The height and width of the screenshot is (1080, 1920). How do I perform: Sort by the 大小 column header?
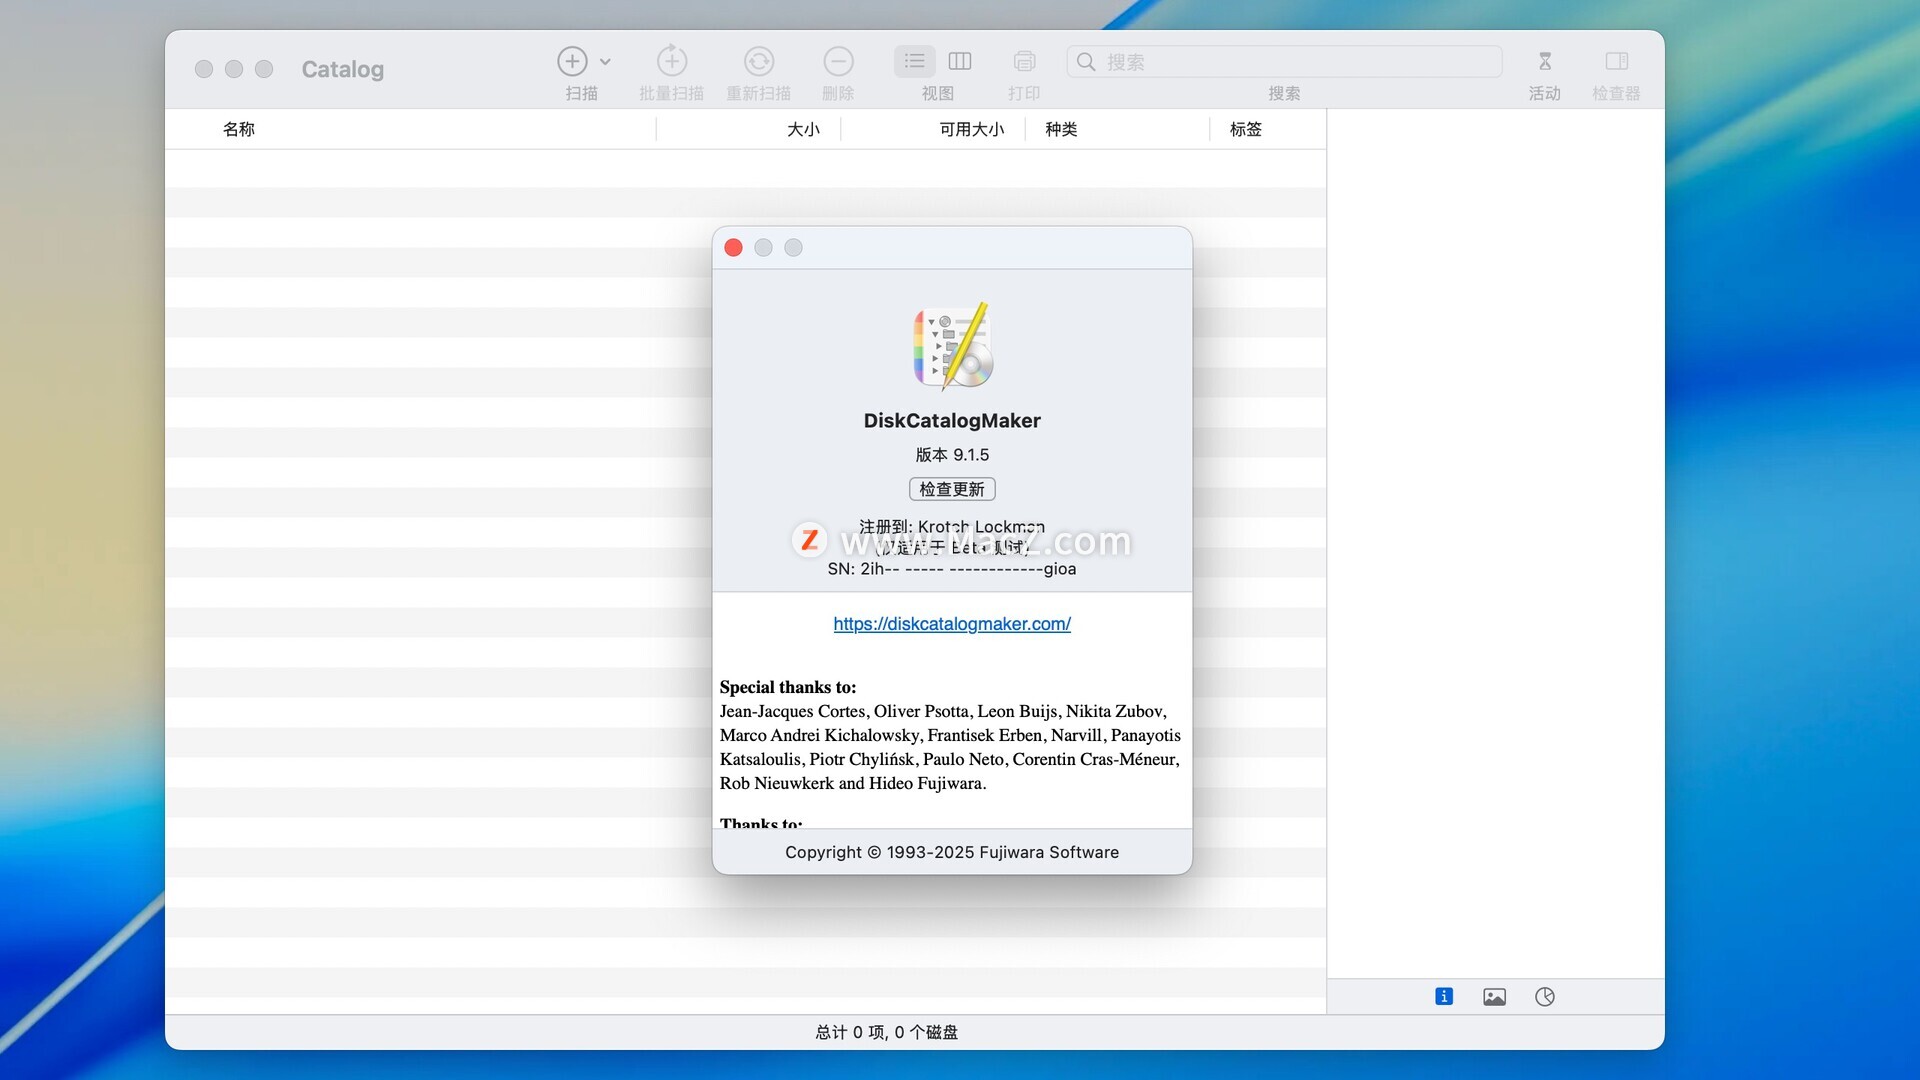pos(803,129)
